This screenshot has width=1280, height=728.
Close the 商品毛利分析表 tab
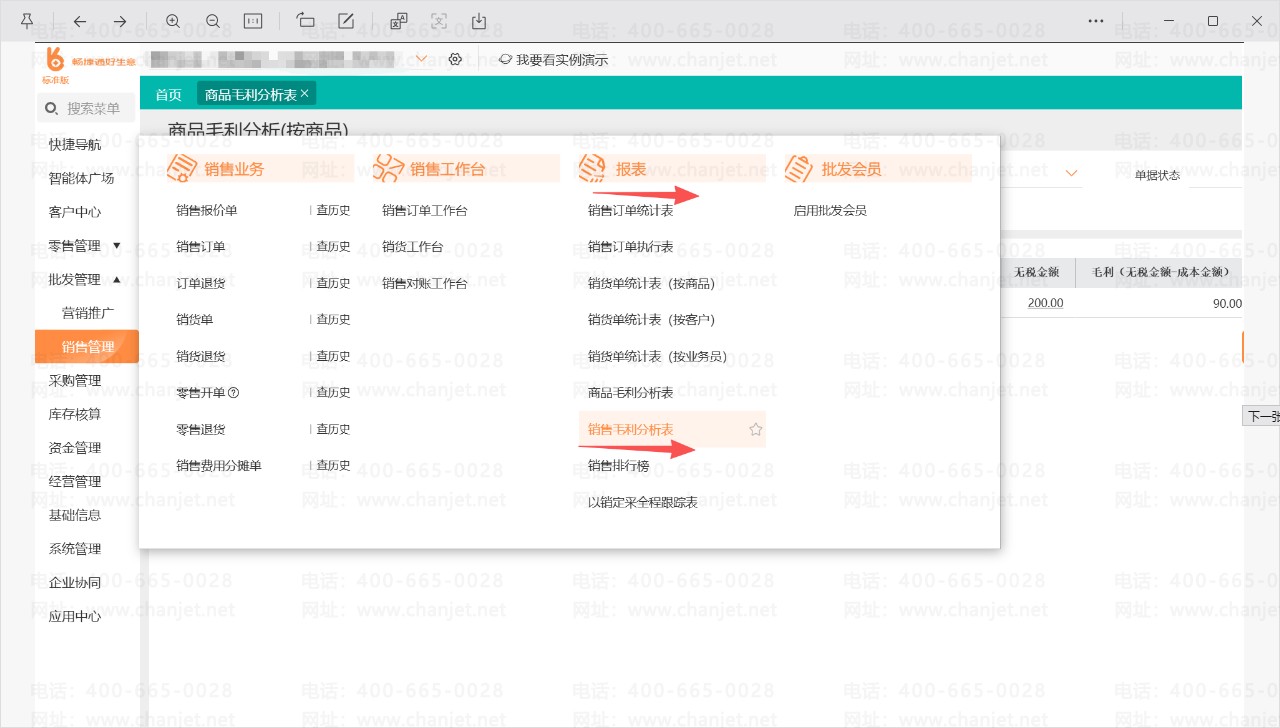pos(305,93)
